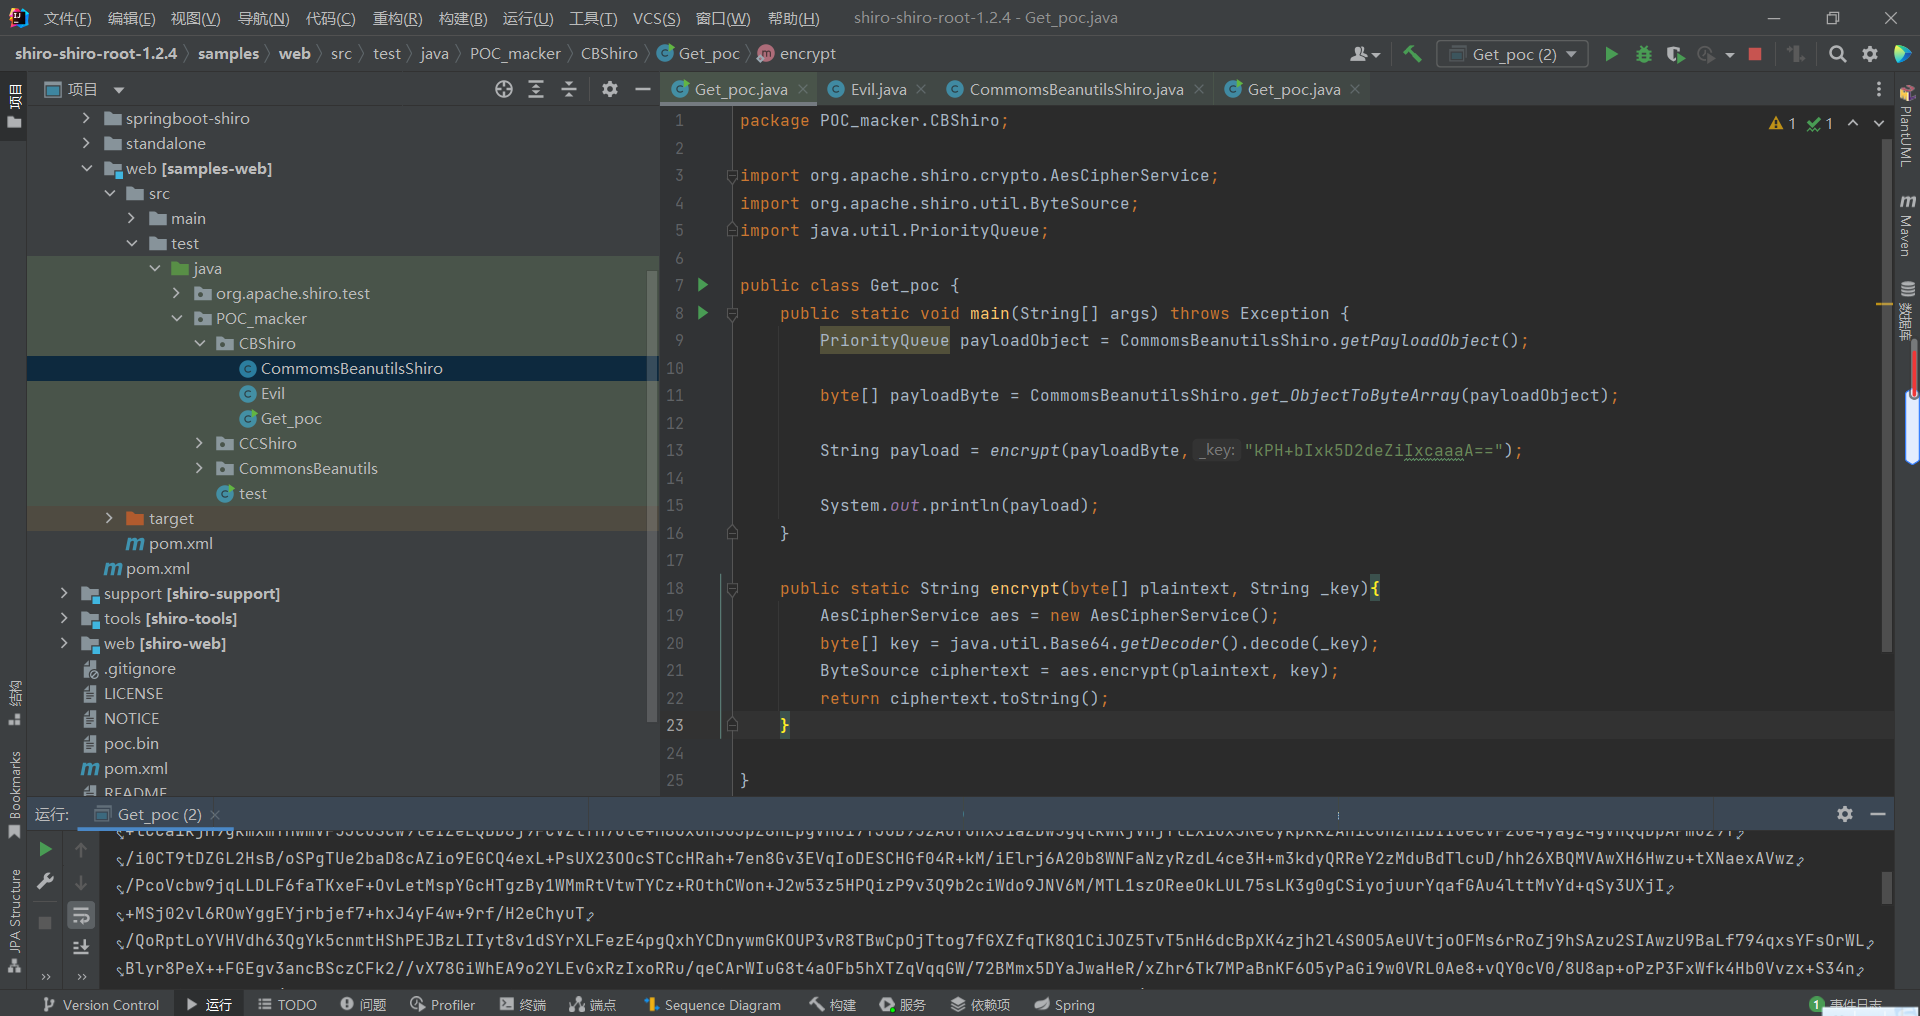Open IDE settings gear in top toolbar
1920x1016 pixels.
[x=1869, y=54]
